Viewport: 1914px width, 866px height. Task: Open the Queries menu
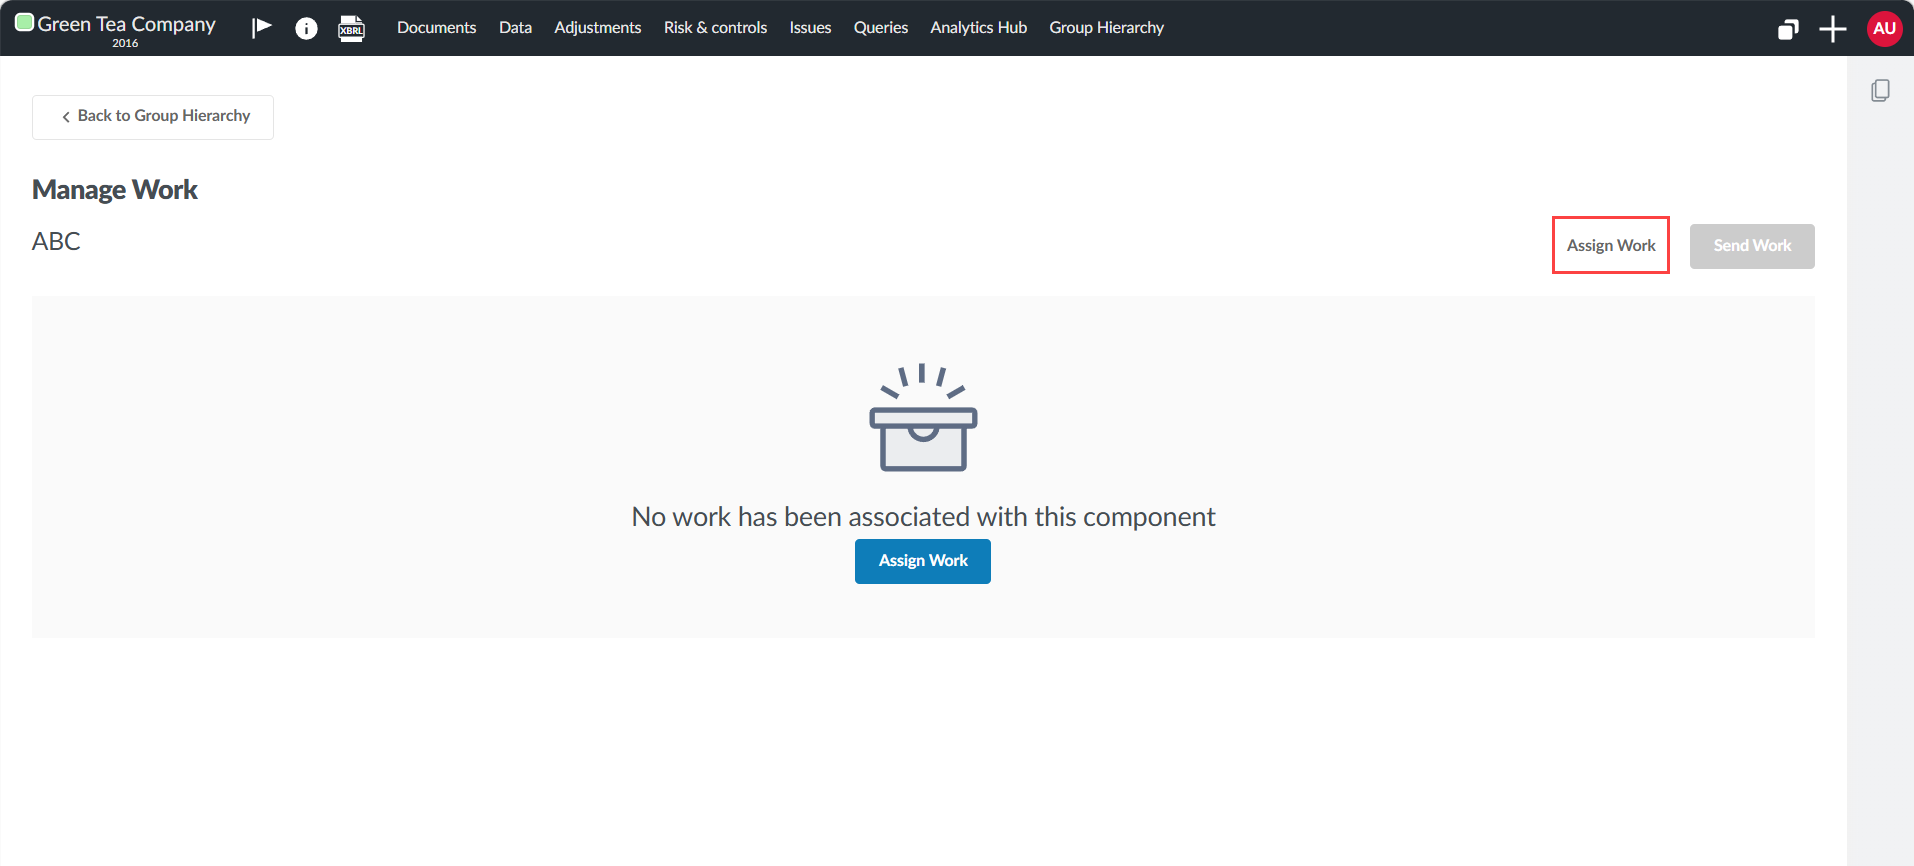880,28
